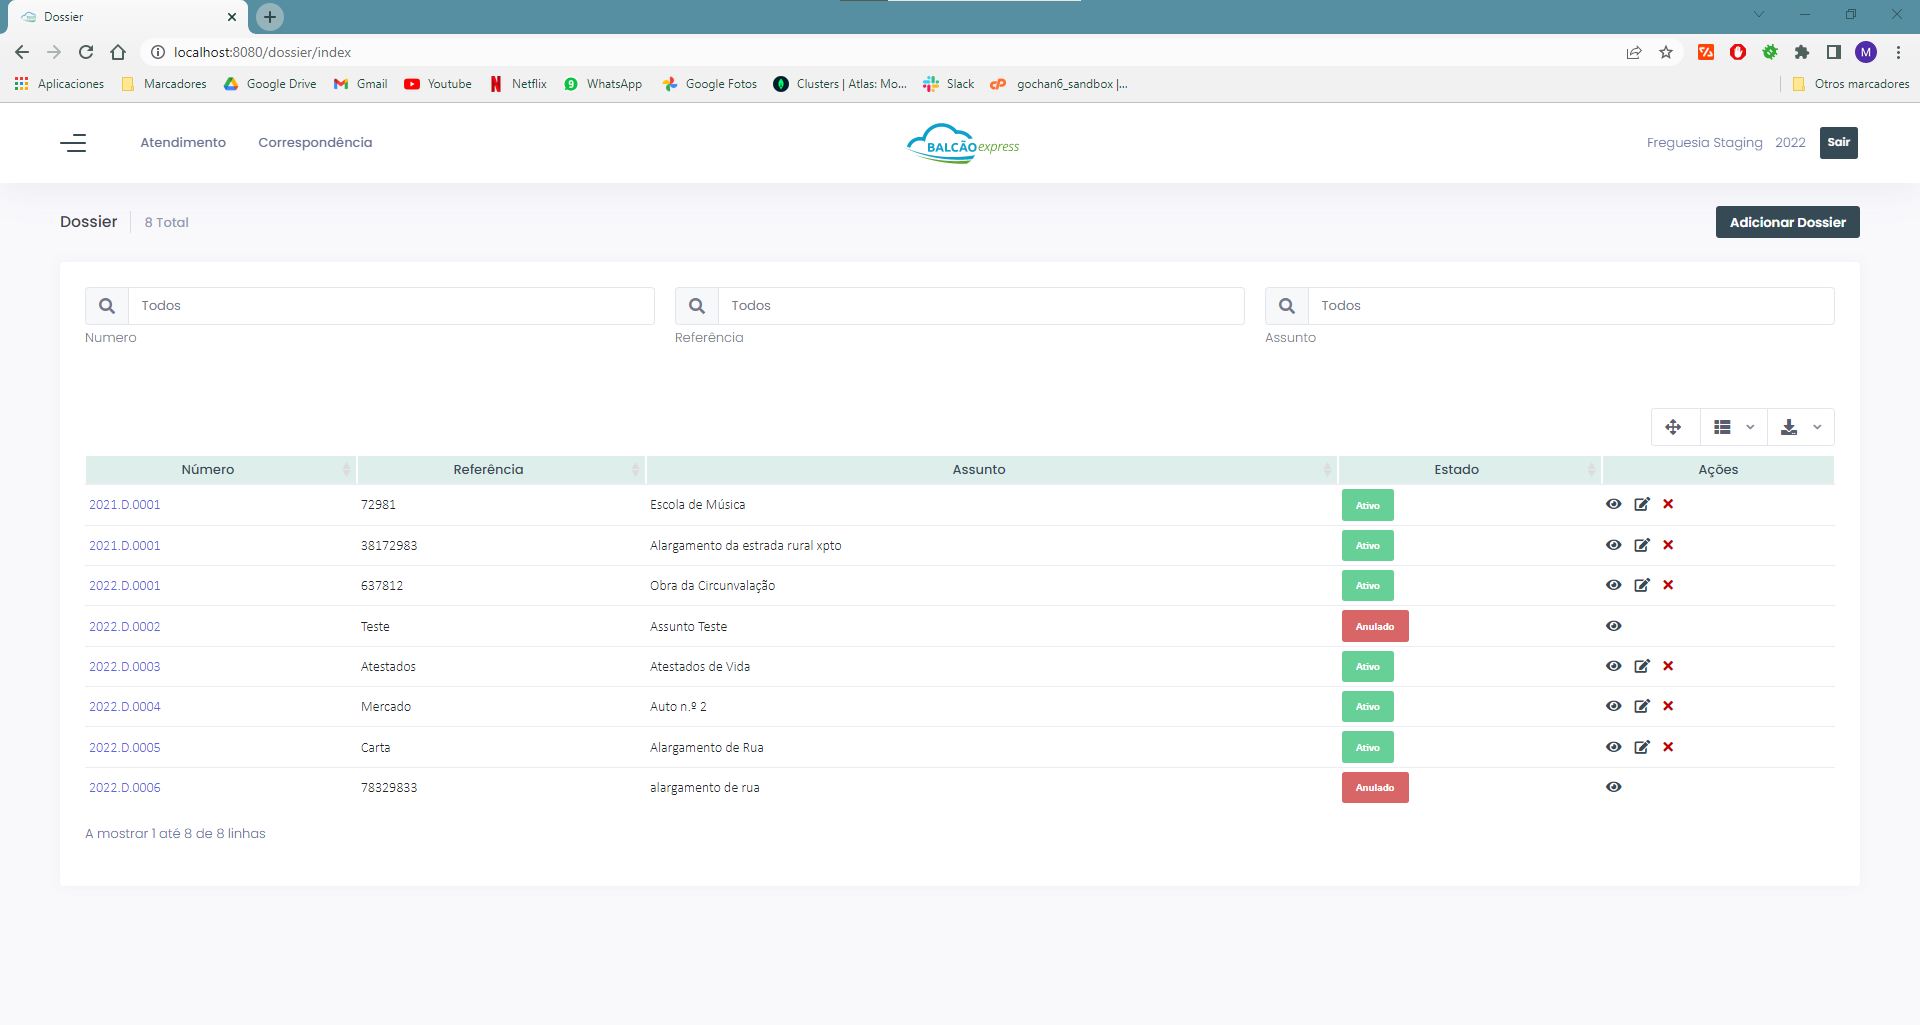
Task: View the Obra da Circunvalação dossier
Action: pyautogui.click(x=1613, y=585)
